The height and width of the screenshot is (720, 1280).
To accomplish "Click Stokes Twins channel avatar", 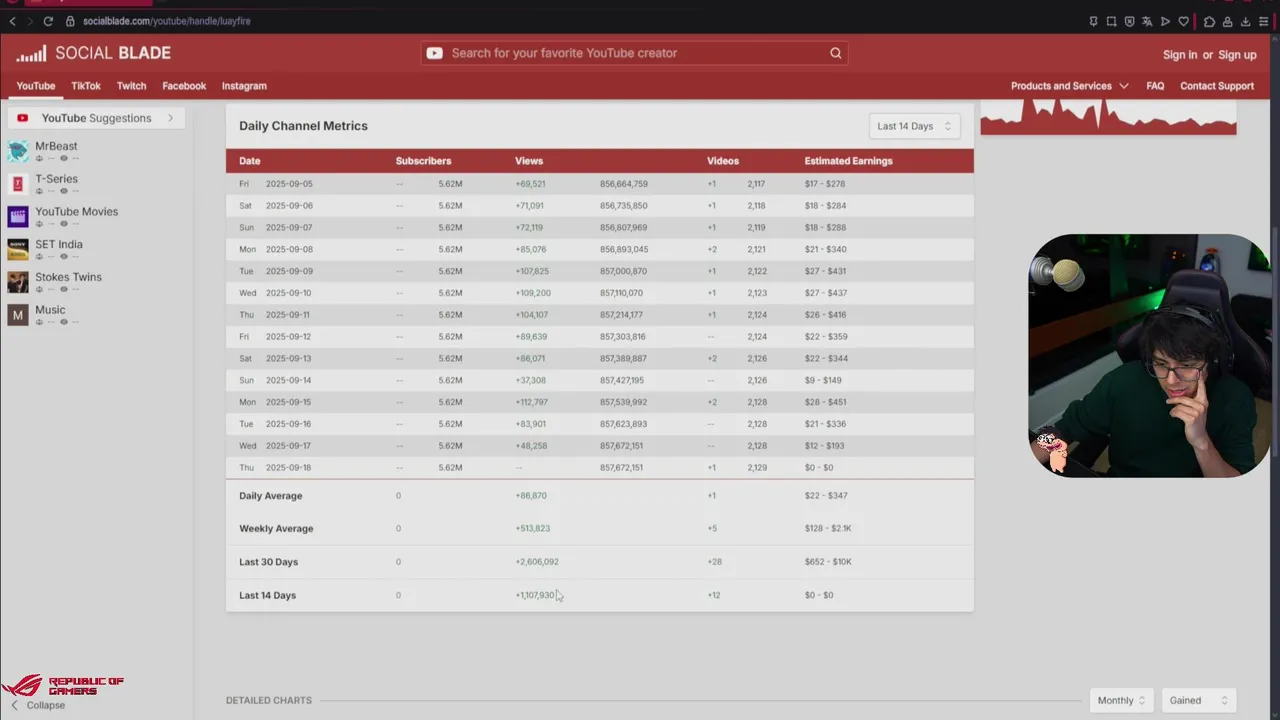I will pyautogui.click(x=18, y=282).
